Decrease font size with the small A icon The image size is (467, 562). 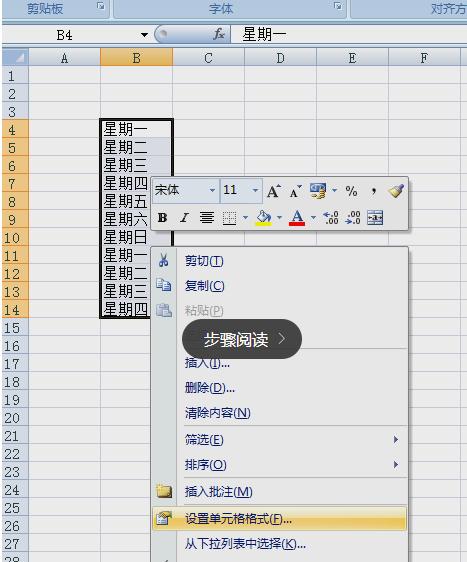click(295, 191)
